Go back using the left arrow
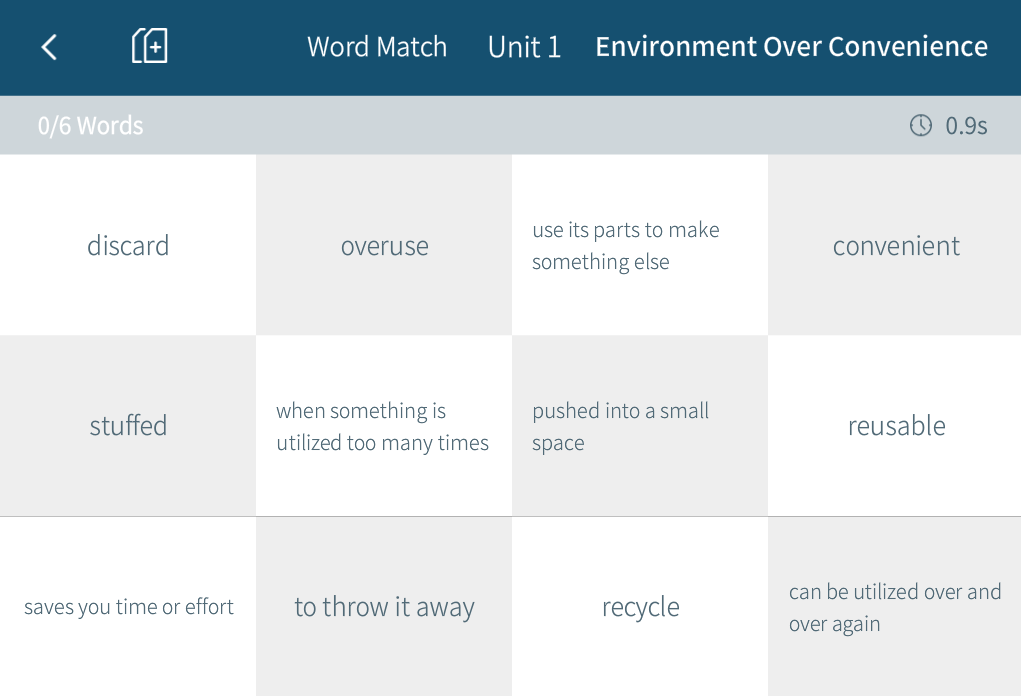The image size is (1021, 697). (49, 47)
